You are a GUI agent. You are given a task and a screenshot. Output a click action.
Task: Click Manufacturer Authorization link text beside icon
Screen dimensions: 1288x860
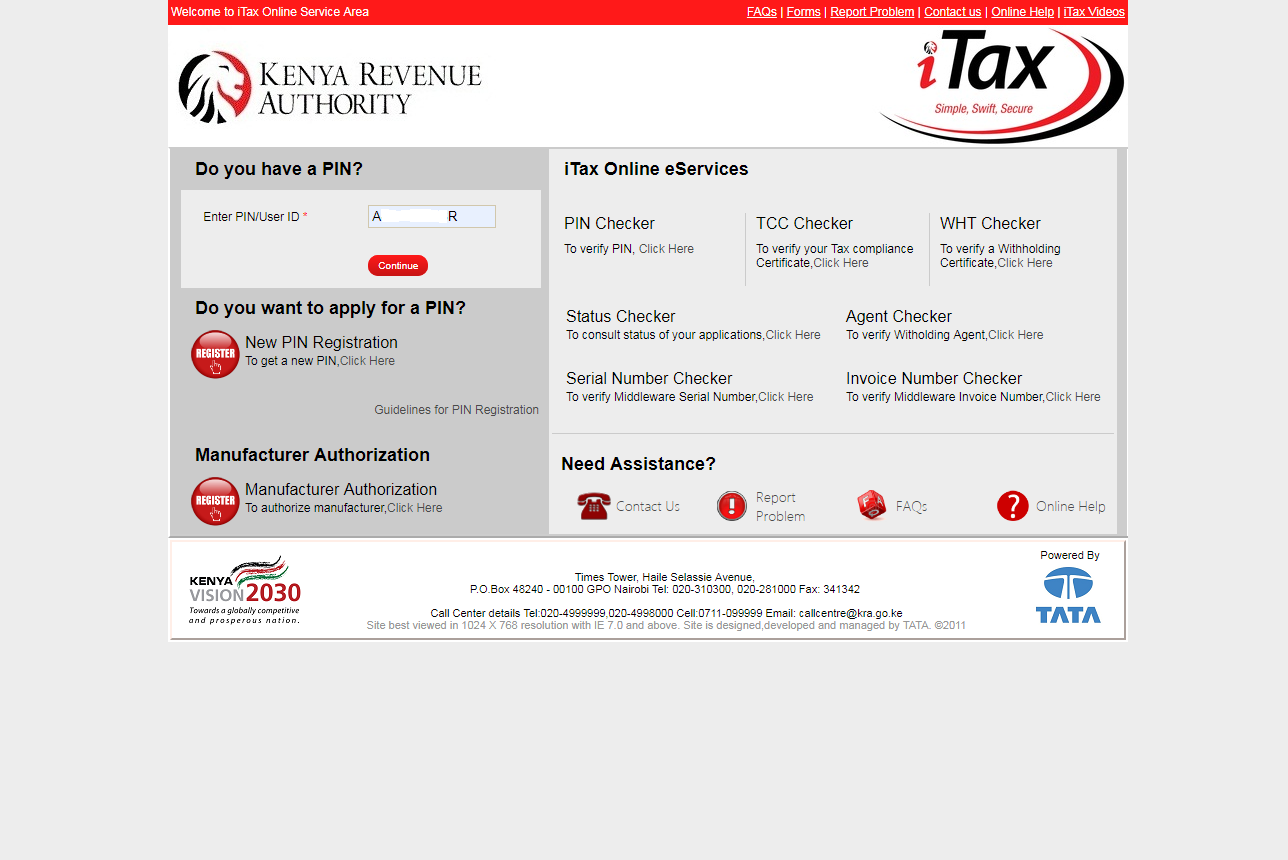341,489
